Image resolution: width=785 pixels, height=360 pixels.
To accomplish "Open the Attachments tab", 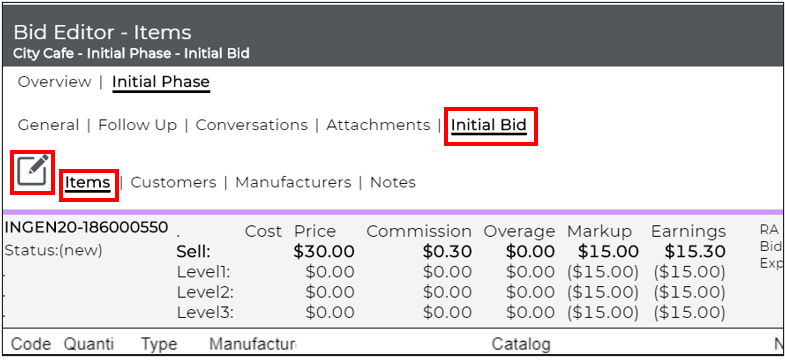I will [x=378, y=125].
